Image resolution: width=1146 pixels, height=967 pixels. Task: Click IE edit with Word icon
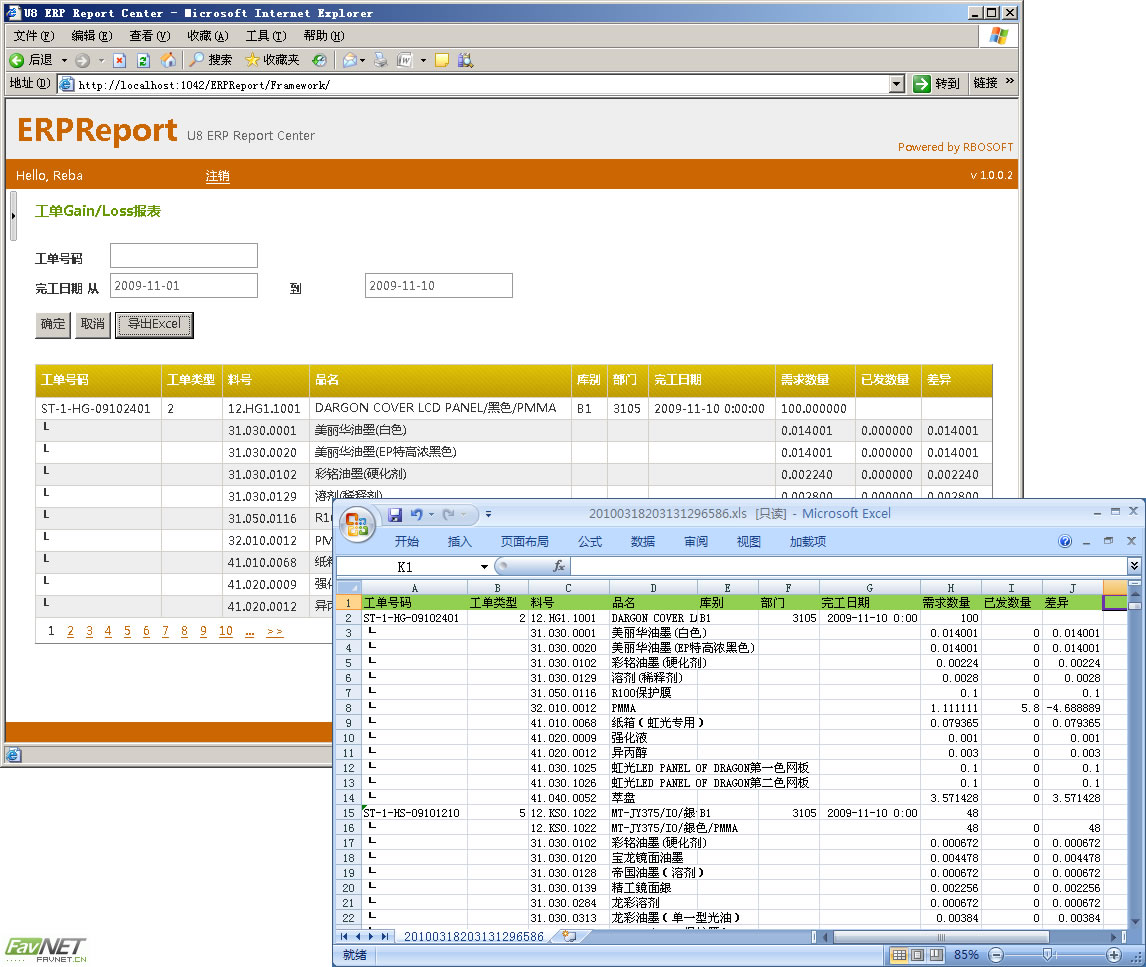[x=404, y=60]
